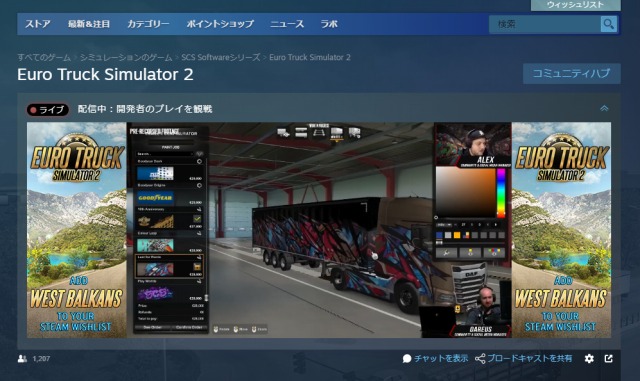Image resolution: width=640 pixels, height=381 pixels.
Task: Follow the SCS Softwareシリーズ breadcrumb
Action: [220, 57]
